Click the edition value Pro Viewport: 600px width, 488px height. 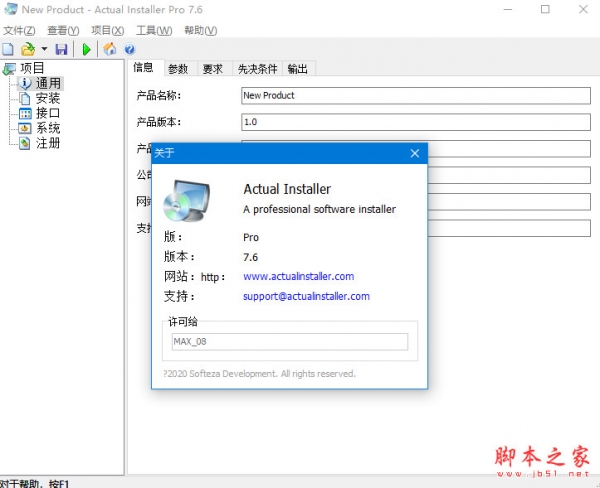click(251, 237)
